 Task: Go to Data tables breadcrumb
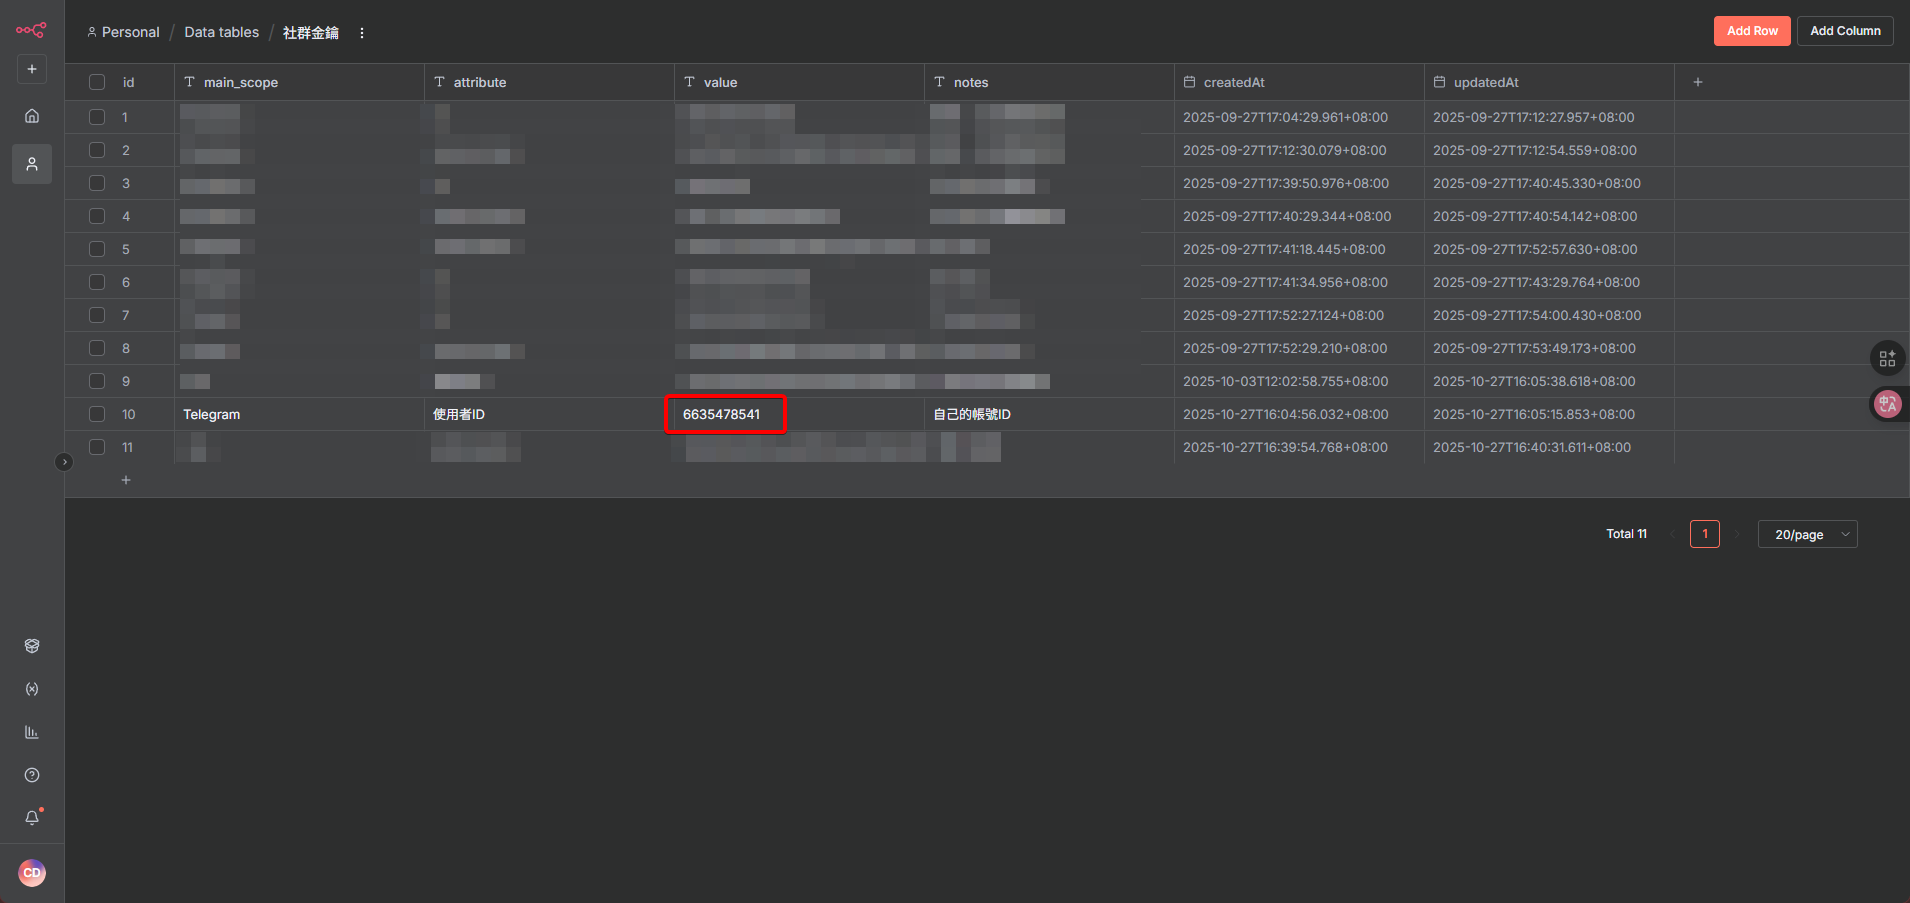(221, 32)
